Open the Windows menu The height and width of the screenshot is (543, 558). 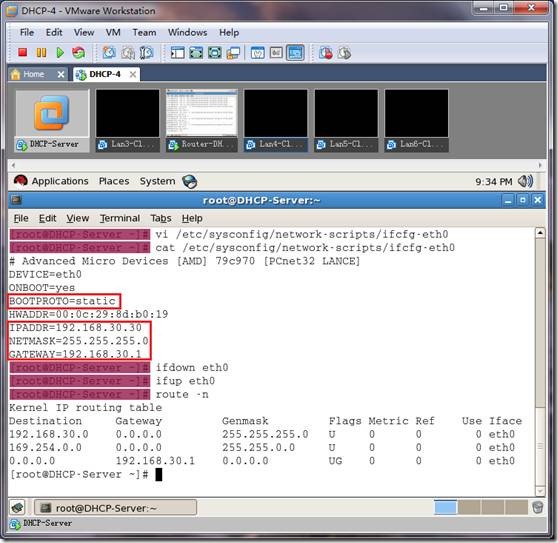[188, 32]
